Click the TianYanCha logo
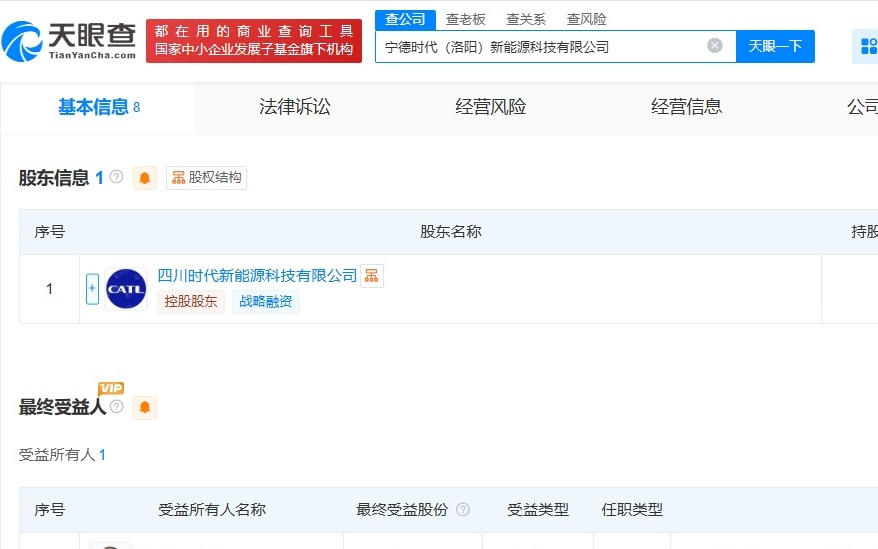The width and height of the screenshot is (878, 549). [68, 40]
